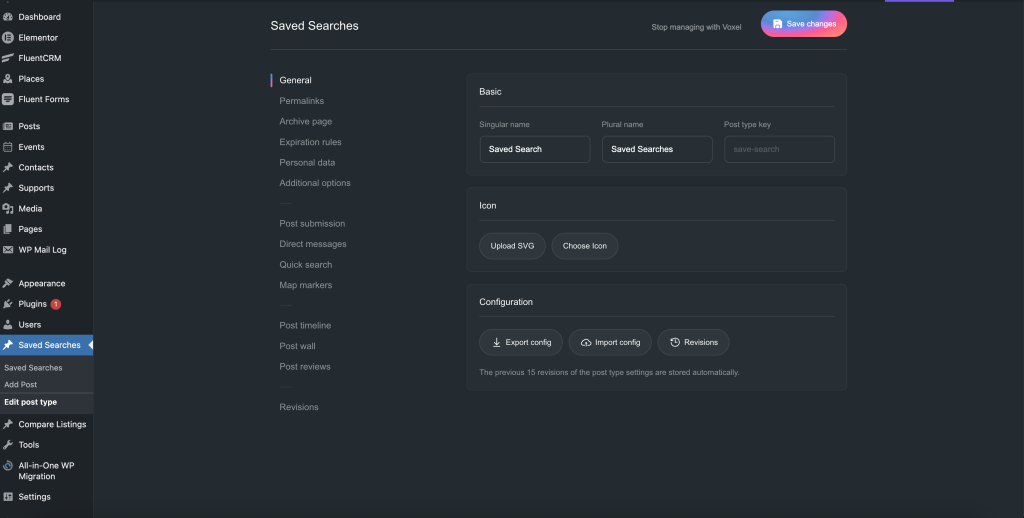
Task: Open Fluent Forms icon in sidebar
Action: [8, 99]
